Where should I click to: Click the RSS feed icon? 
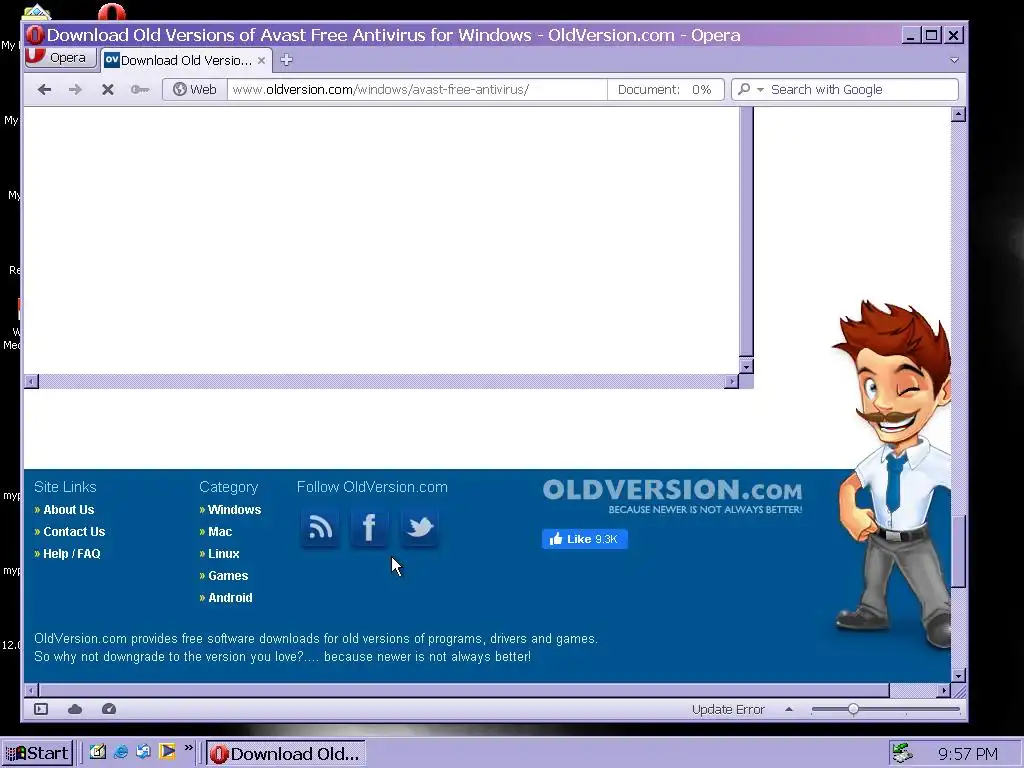(319, 527)
